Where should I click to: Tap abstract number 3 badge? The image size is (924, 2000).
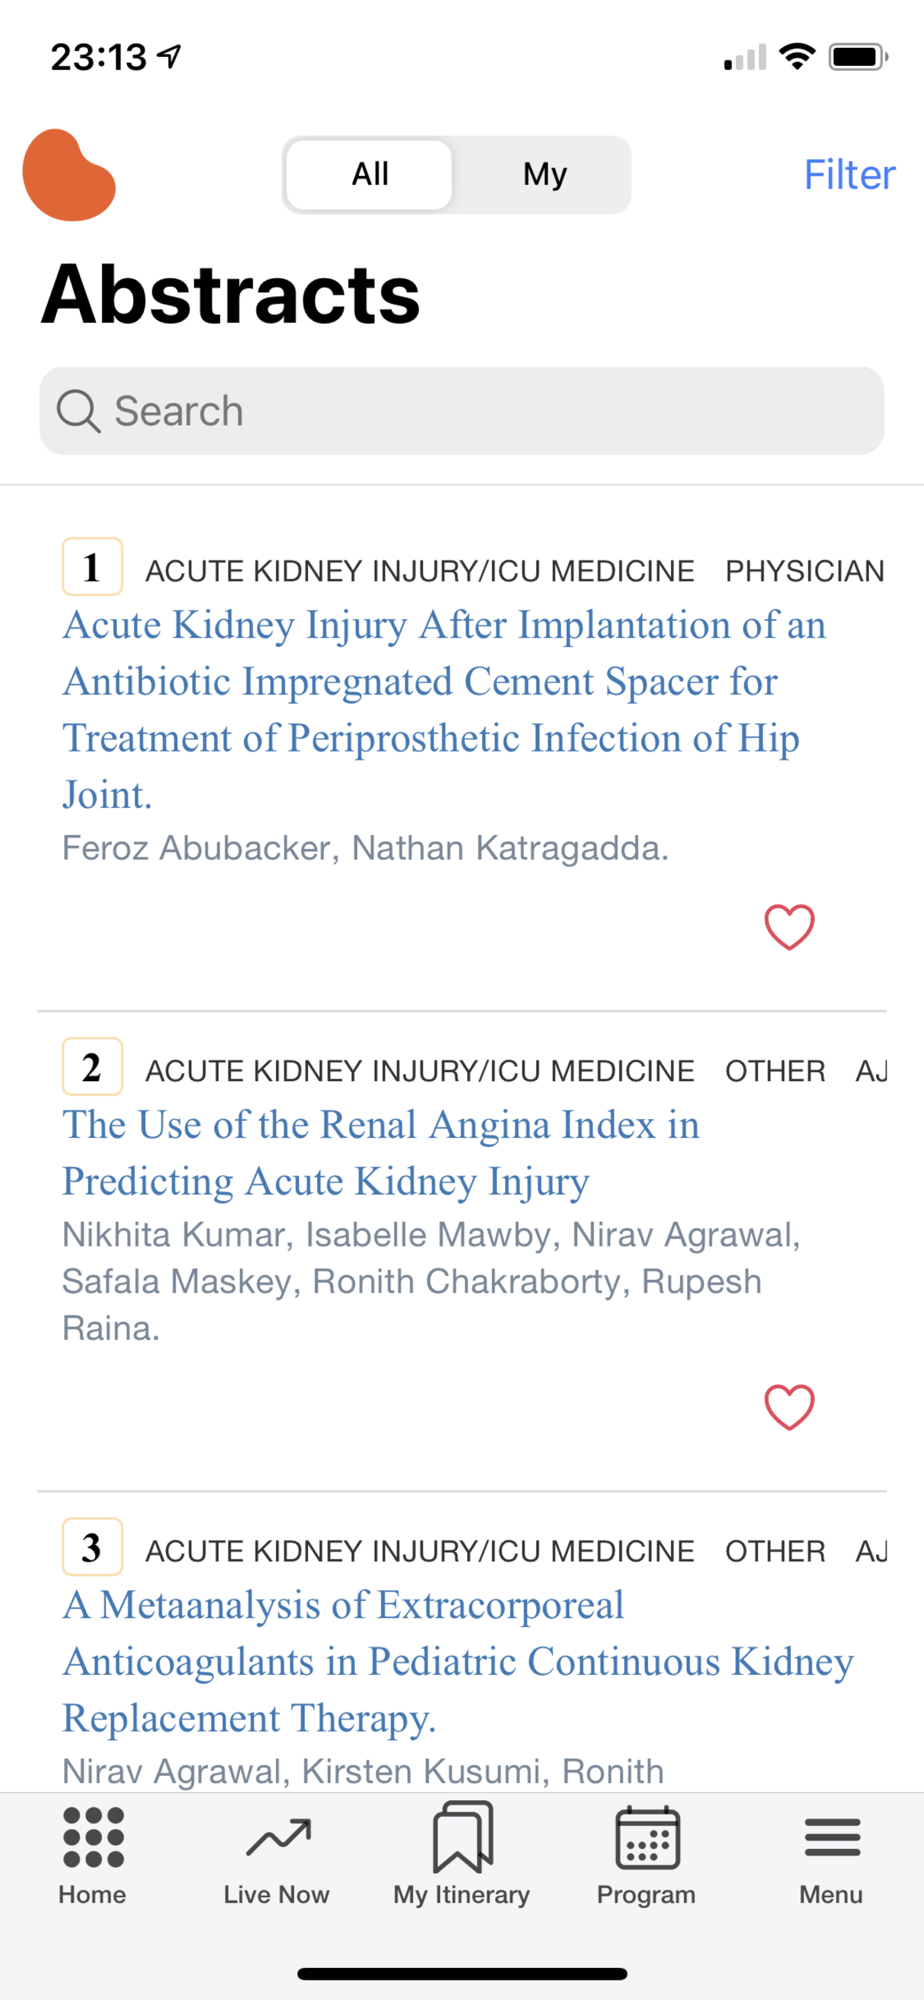(x=92, y=1547)
